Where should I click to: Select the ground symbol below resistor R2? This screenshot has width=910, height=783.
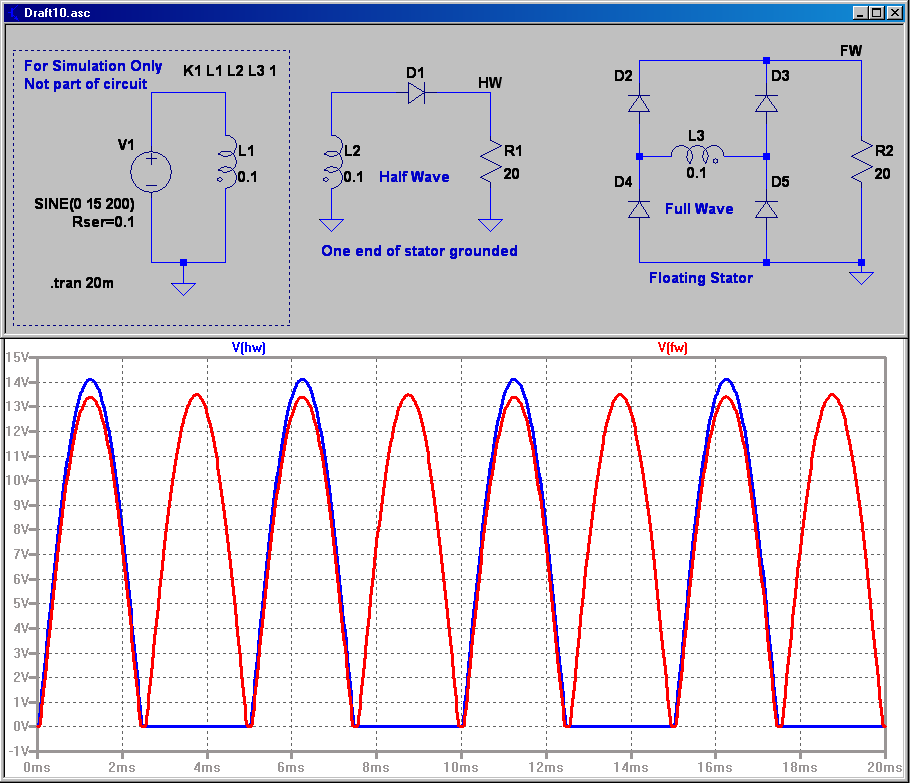(861, 278)
